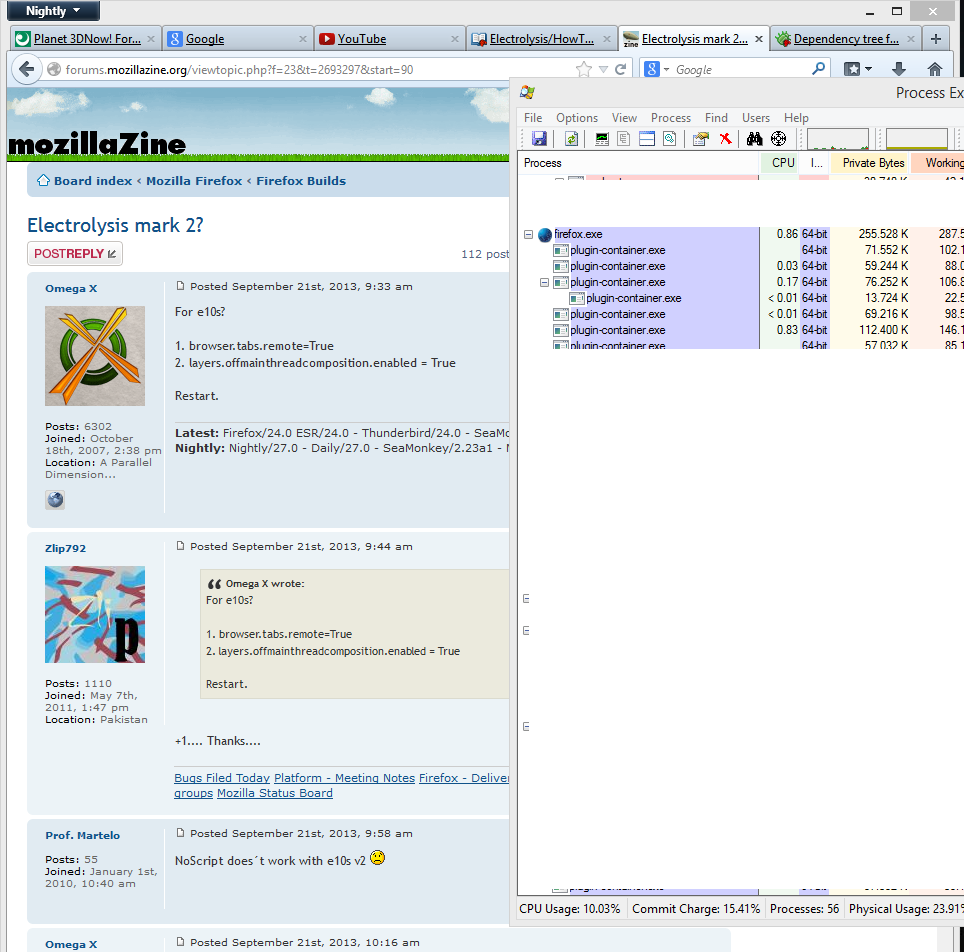964x952 pixels.
Task: Select the firefox.exe process row
Action: point(741,234)
